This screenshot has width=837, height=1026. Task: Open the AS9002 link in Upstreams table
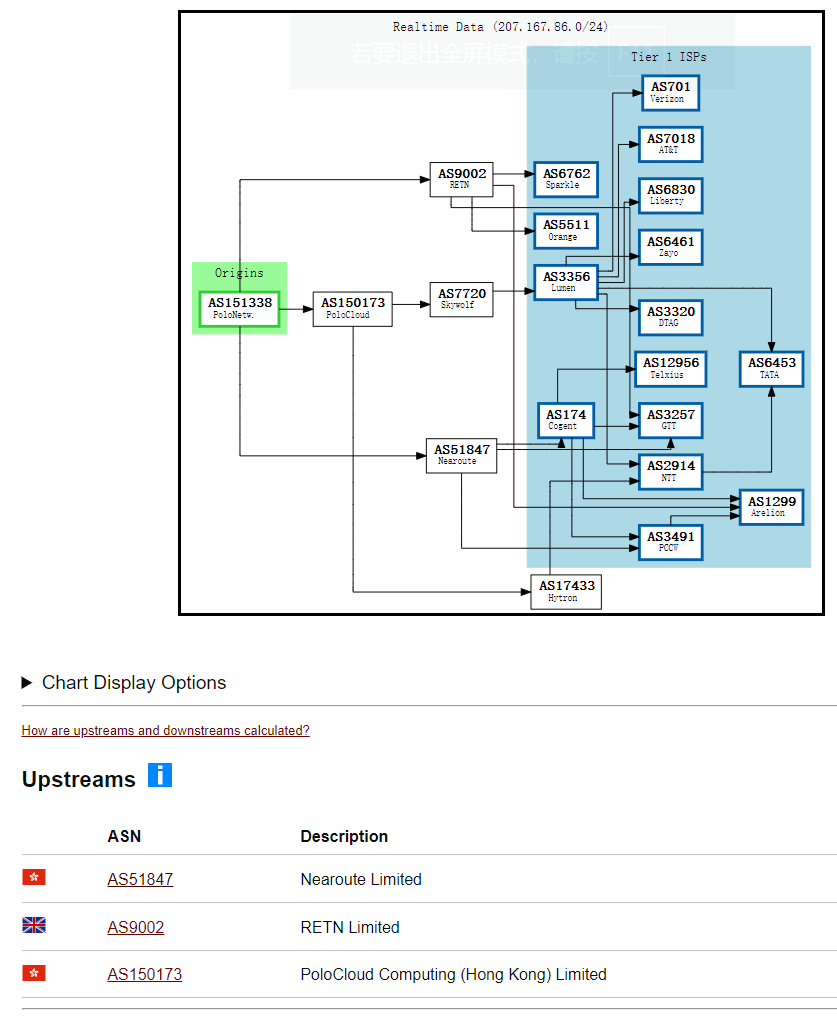135,927
